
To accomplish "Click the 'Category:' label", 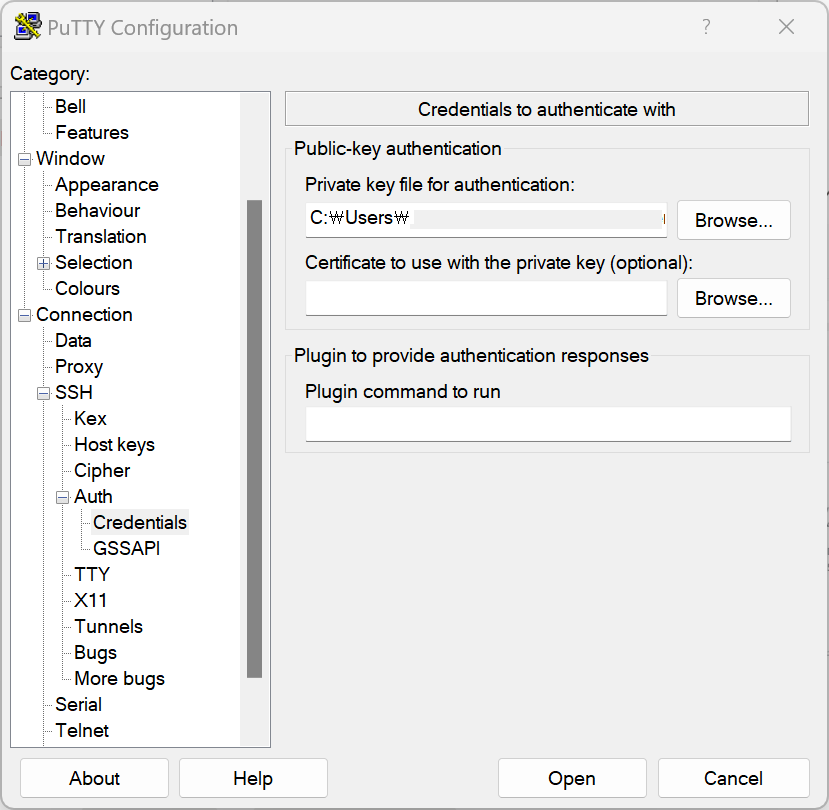I will (50, 73).
